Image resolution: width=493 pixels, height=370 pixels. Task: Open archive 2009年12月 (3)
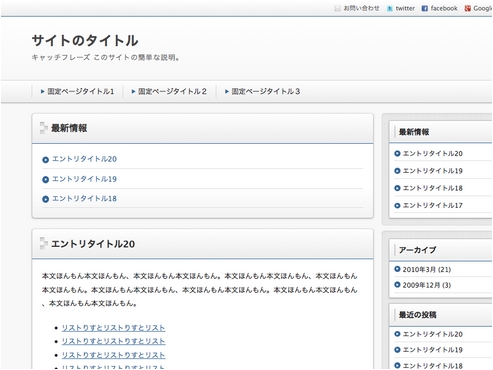(x=427, y=285)
